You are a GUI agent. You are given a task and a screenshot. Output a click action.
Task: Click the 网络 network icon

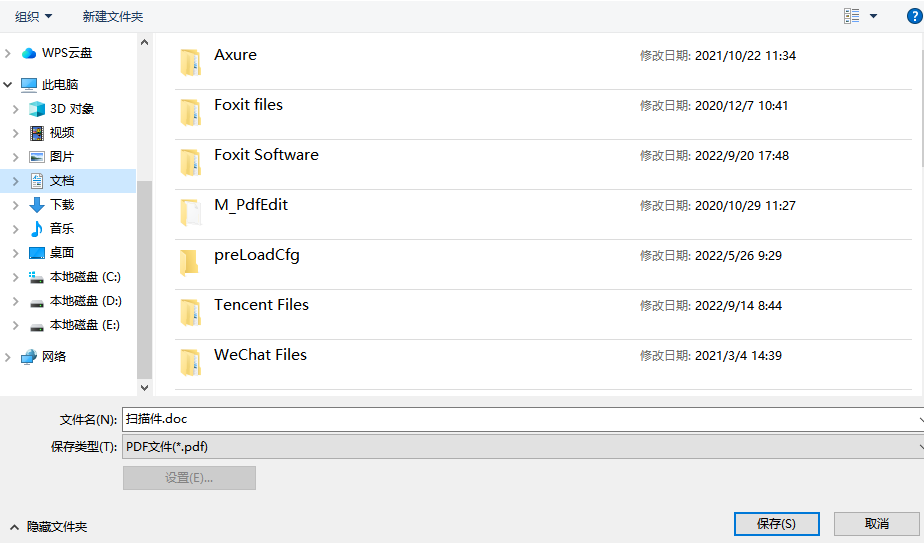coord(29,357)
